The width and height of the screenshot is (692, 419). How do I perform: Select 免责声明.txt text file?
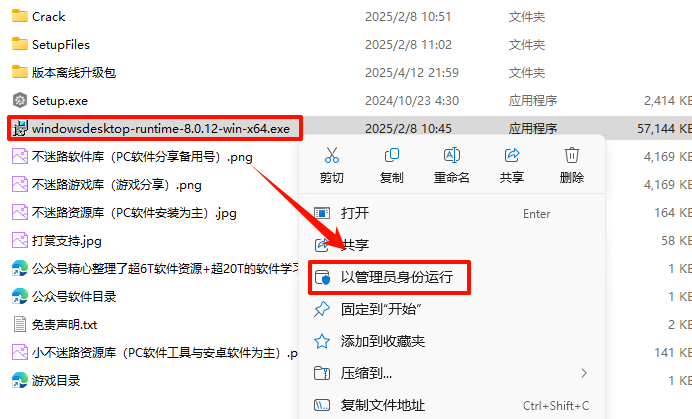[54, 325]
